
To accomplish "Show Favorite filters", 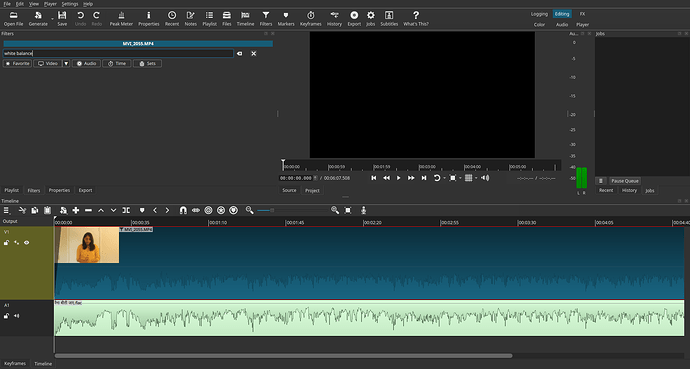I will [17, 64].
